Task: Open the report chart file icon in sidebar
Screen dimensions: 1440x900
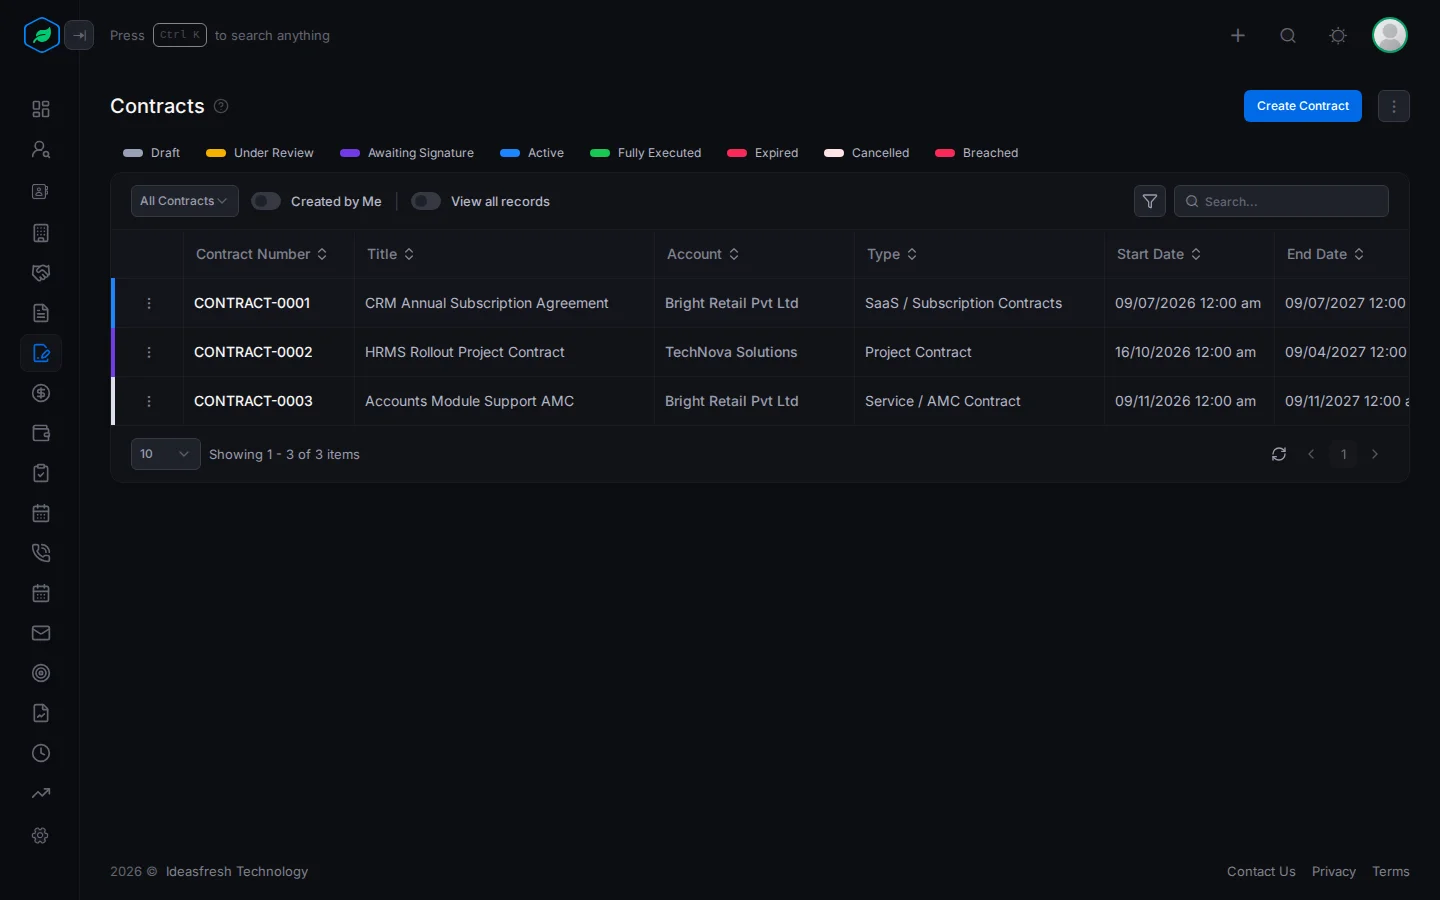Action: click(41, 713)
